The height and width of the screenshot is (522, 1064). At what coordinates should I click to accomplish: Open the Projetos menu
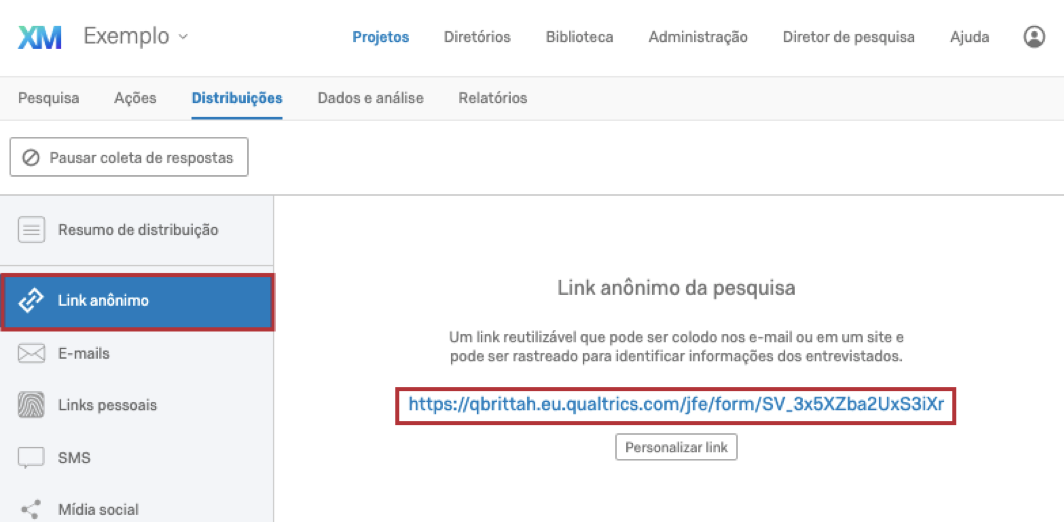click(x=381, y=37)
